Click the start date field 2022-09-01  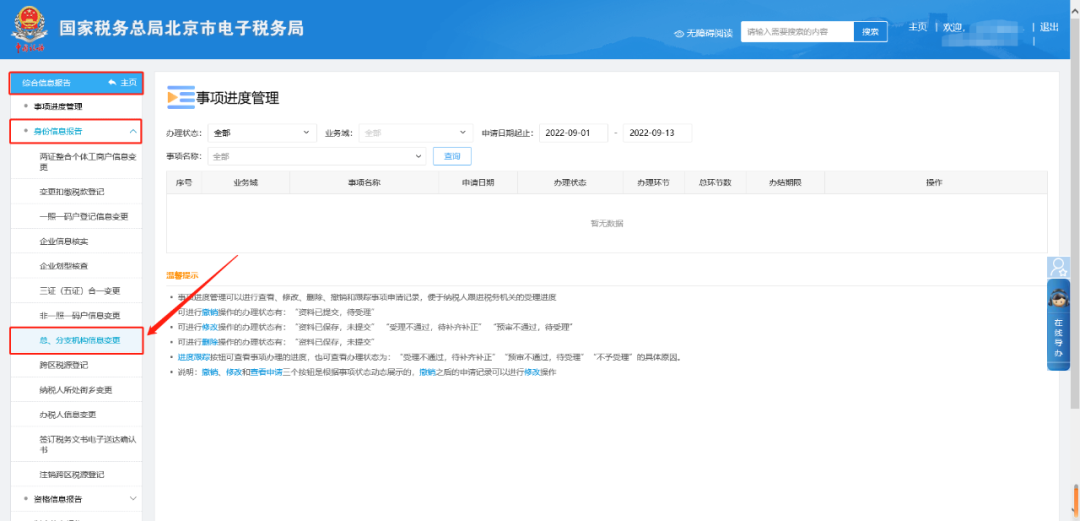573,133
